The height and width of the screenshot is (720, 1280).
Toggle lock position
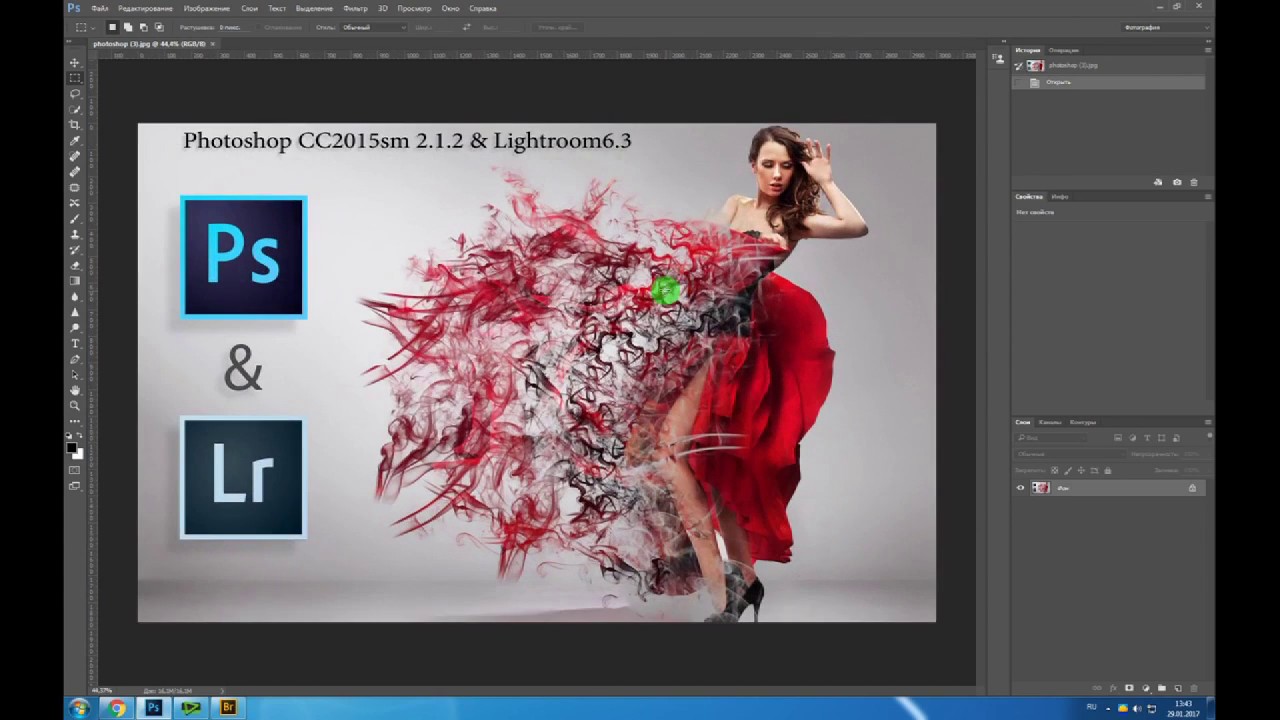[1081, 470]
